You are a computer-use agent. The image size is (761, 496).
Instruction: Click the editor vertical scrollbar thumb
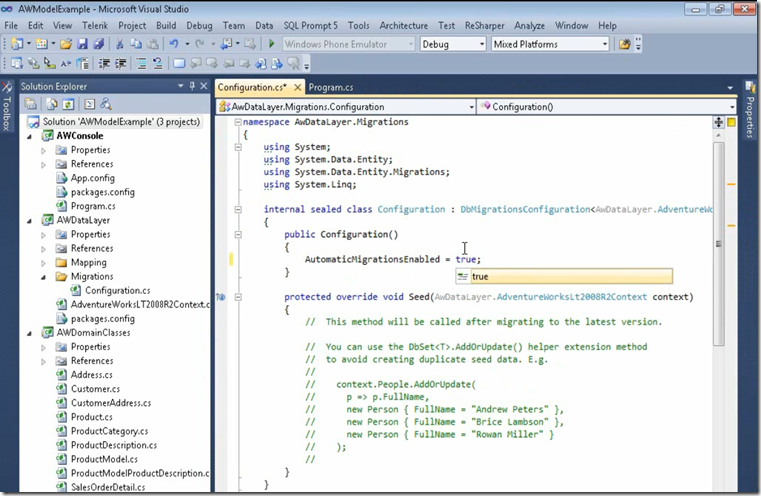[718, 244]
